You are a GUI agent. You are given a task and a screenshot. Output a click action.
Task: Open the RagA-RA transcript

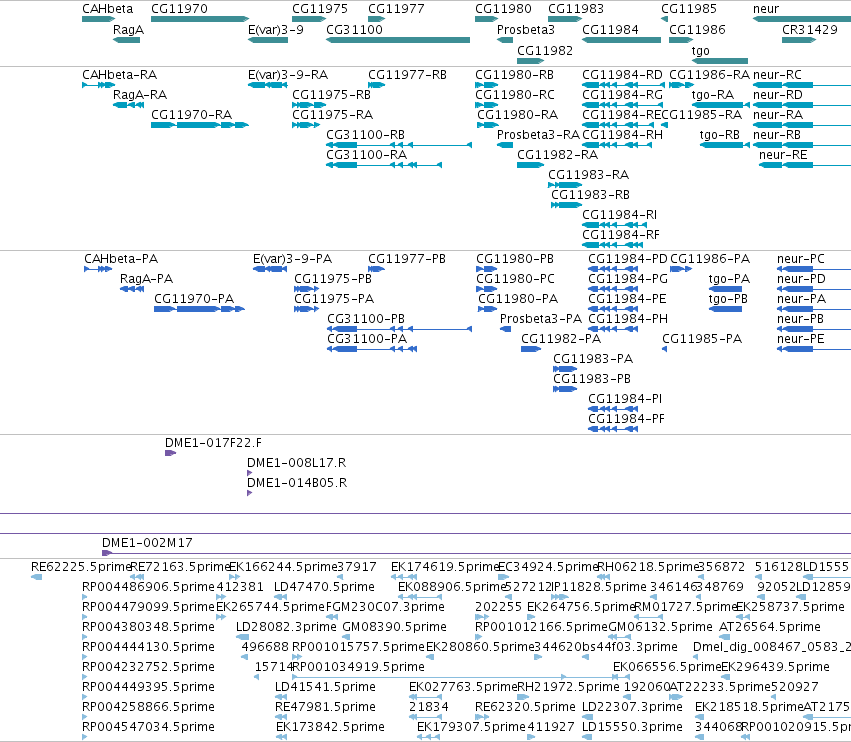[x=128, y=105]
